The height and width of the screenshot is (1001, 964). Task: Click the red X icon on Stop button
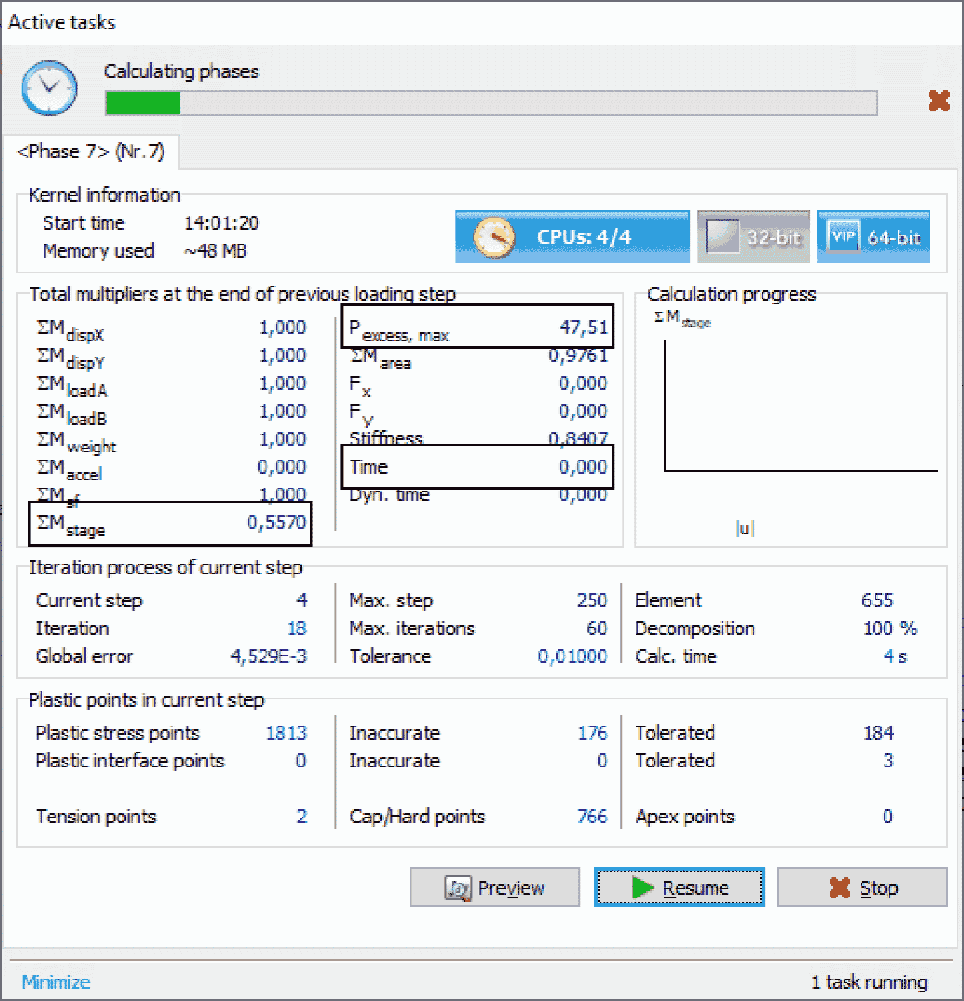coord(840,887)
